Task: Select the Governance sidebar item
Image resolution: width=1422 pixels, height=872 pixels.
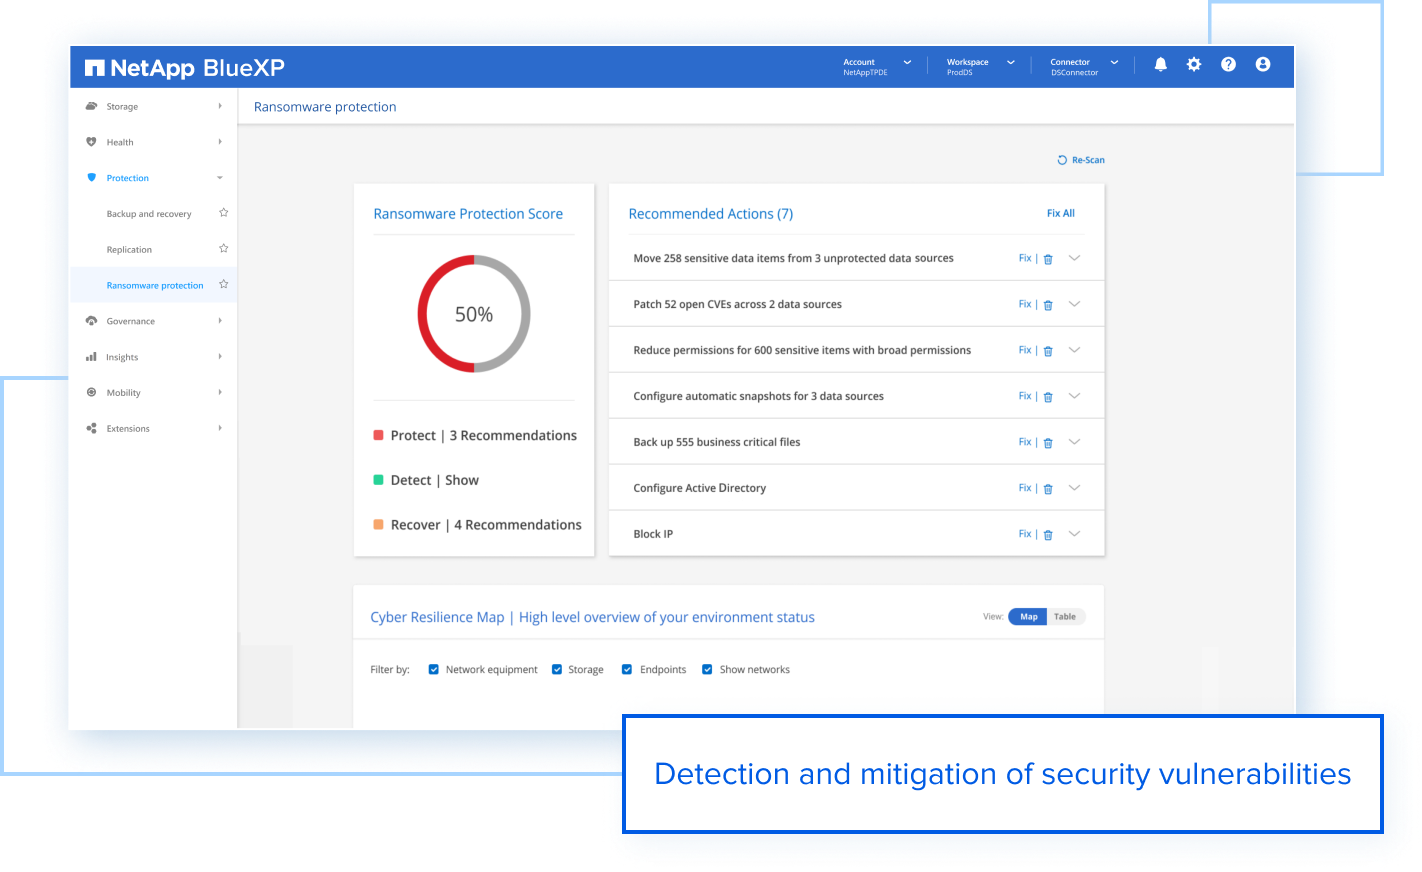Action: [x=131, y=320]
